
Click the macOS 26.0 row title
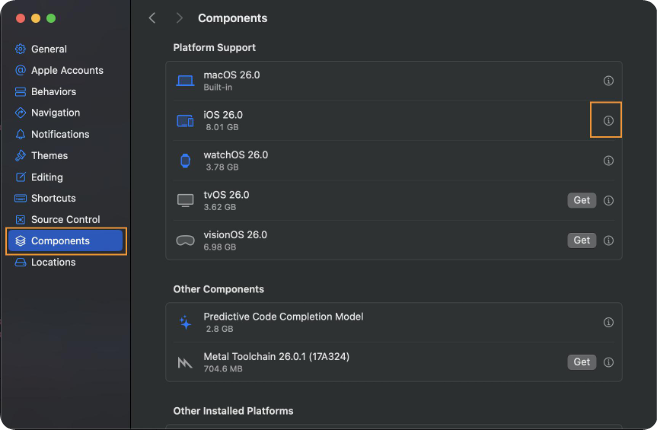click(x=232, y=75)
